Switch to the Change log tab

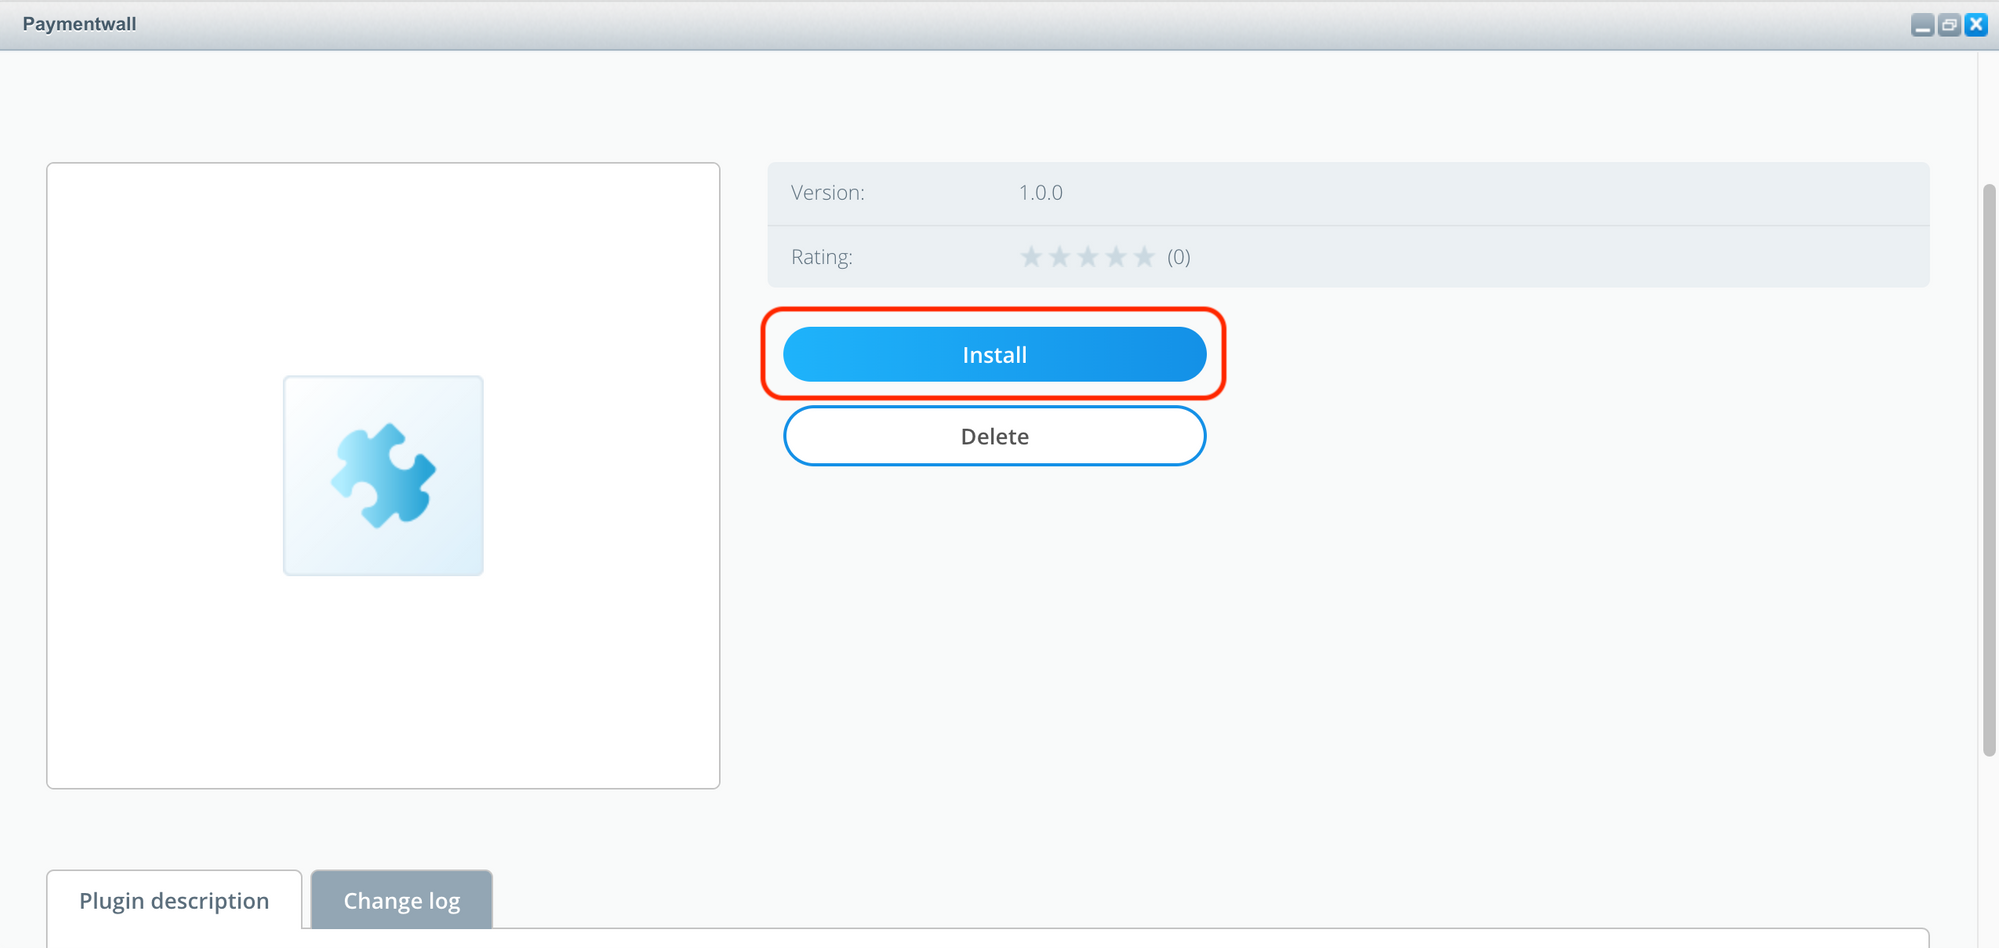click(401, 900)
